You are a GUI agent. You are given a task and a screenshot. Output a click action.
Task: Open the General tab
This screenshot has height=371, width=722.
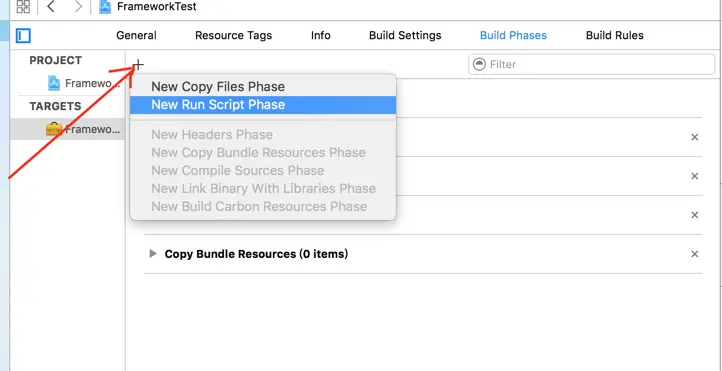pos(136,35)
